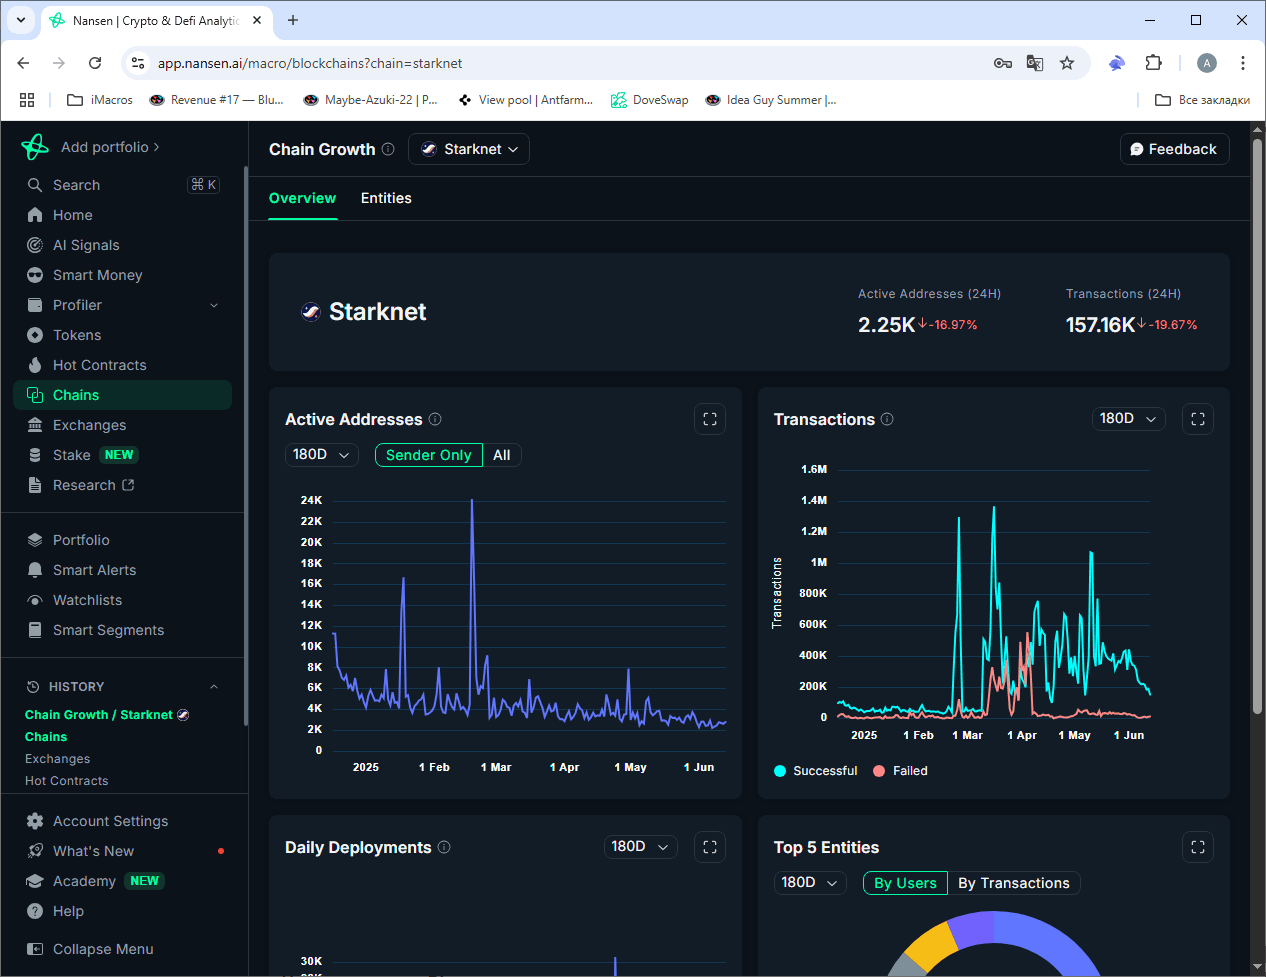Expand Daily Deployments chart to fullscreen
This screenshot has width=1266, height=977.
click(710, 847)
